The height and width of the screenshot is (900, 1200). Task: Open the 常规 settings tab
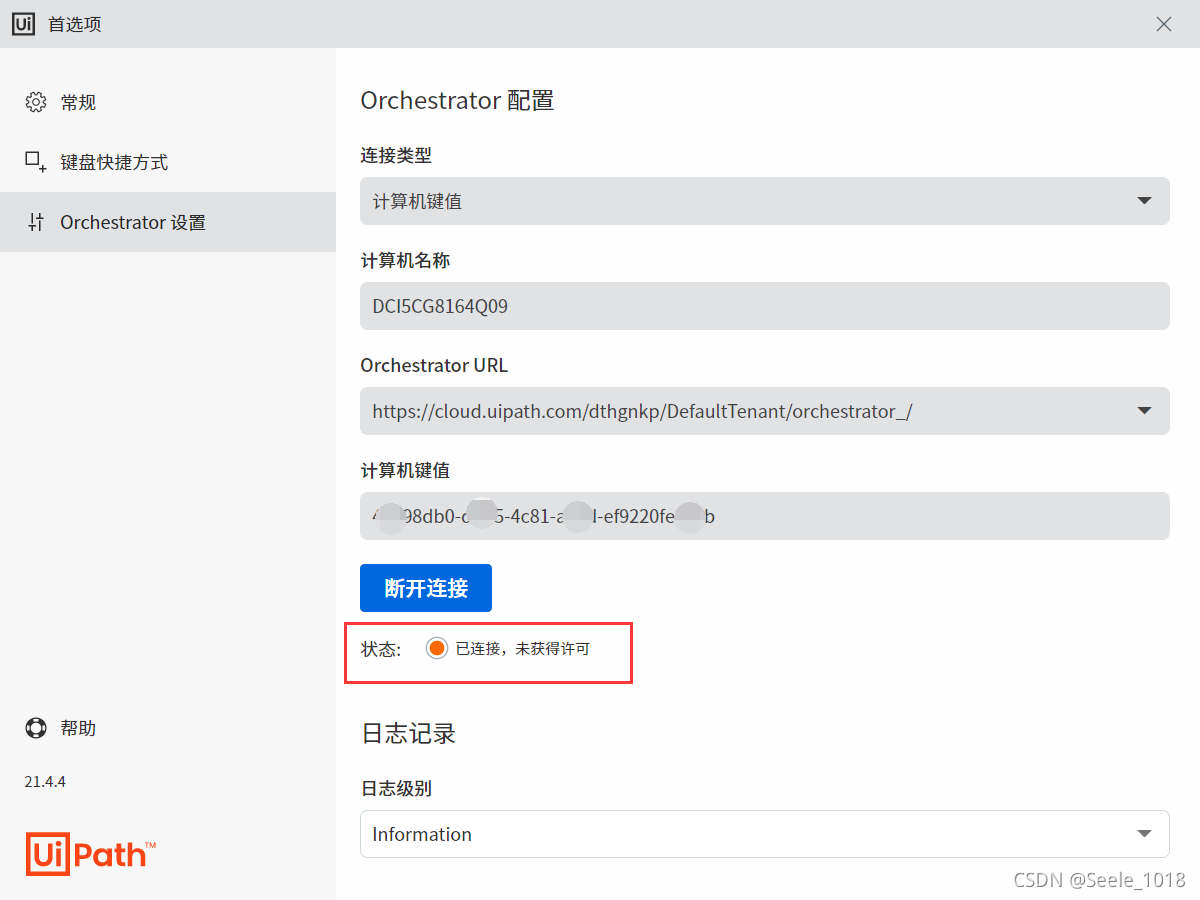[x=168, y=102]
